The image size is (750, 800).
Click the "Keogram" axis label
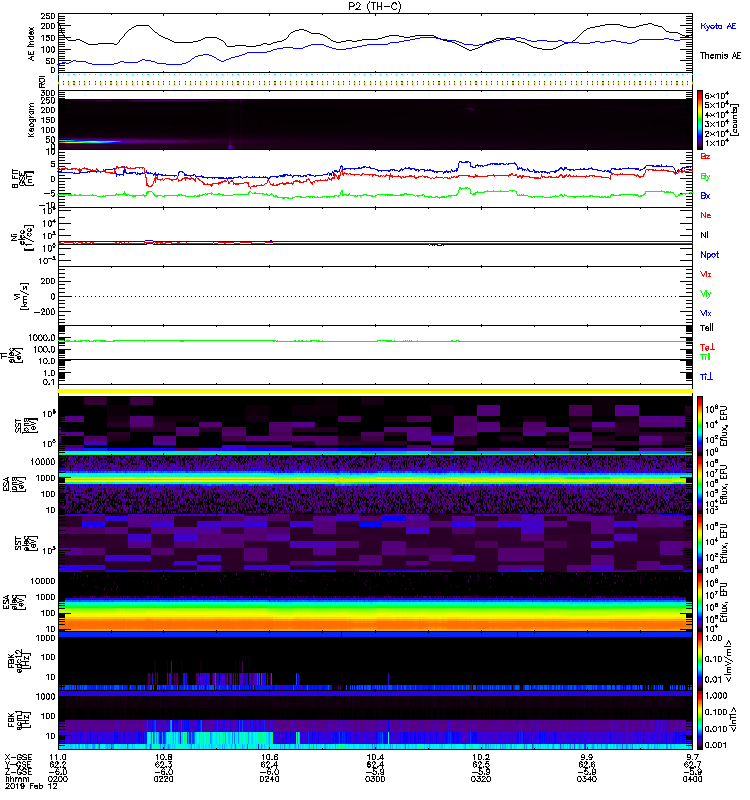(31, 119)
